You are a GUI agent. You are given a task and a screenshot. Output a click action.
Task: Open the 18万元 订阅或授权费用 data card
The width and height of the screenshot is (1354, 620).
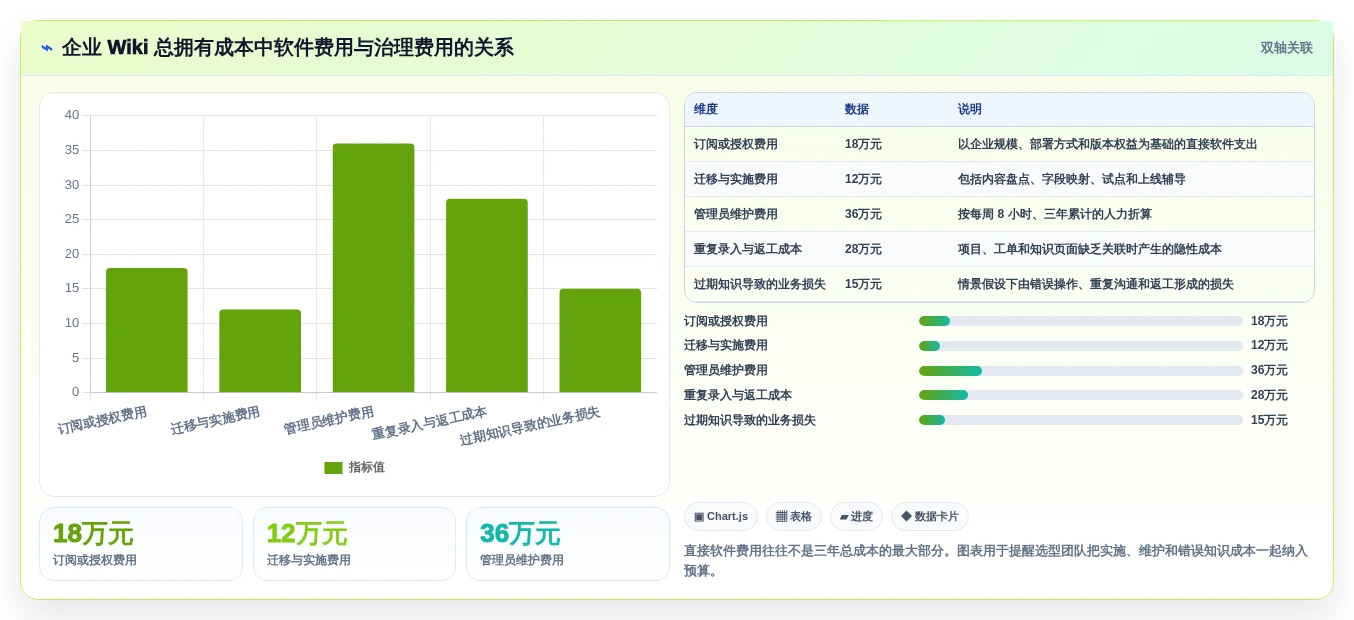[x=141, y=544]
